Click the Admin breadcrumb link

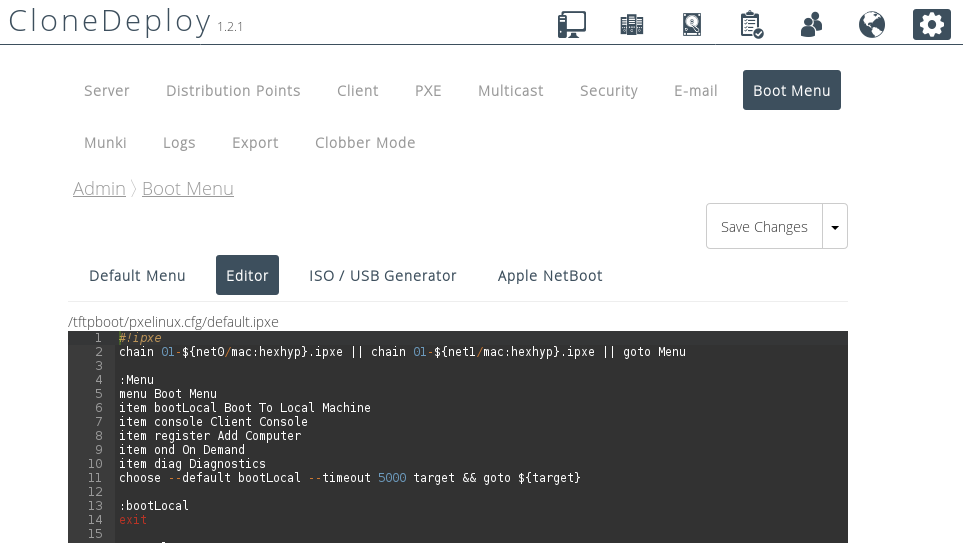point(99,189)
